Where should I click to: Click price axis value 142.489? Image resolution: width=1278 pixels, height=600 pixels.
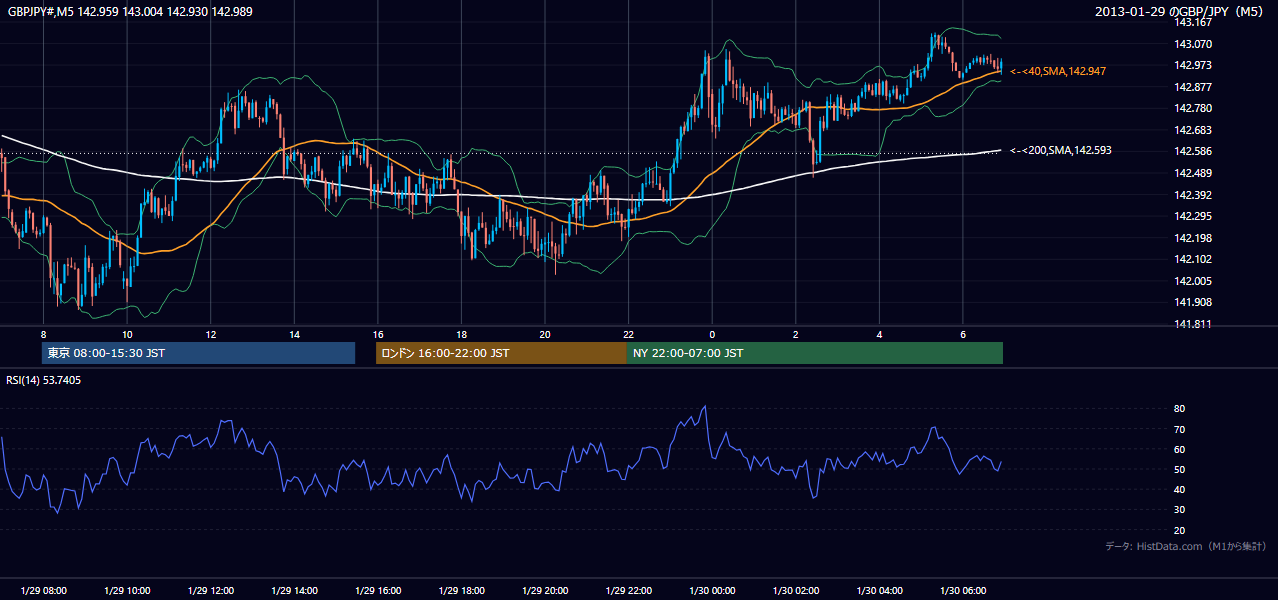pyautogui.click(x=1192, y=173)
